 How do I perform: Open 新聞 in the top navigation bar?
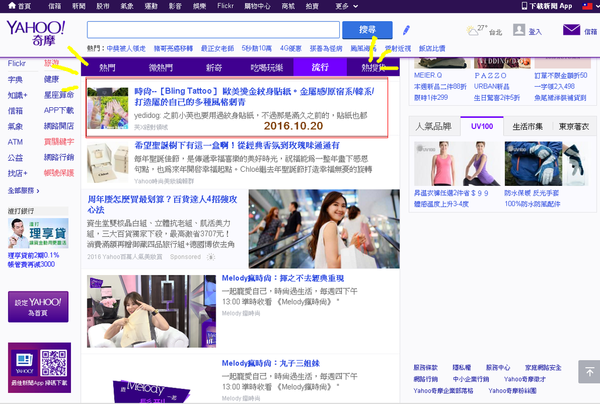[78, 6]
